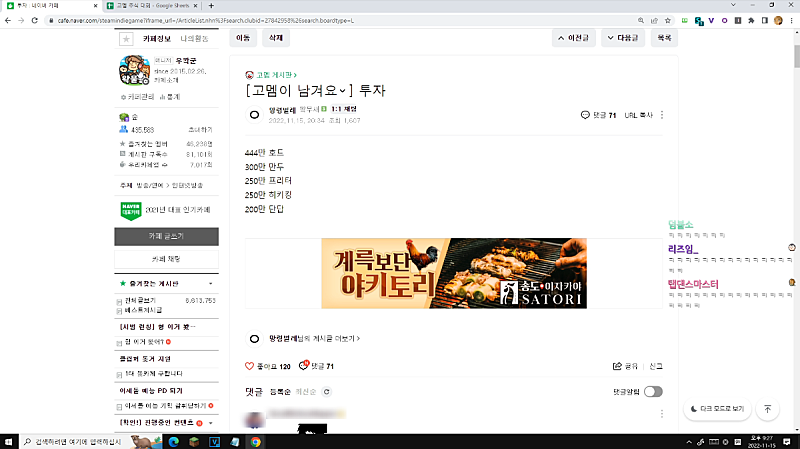
Task: Click the cafe profile image
Action: tap(134, 70)
